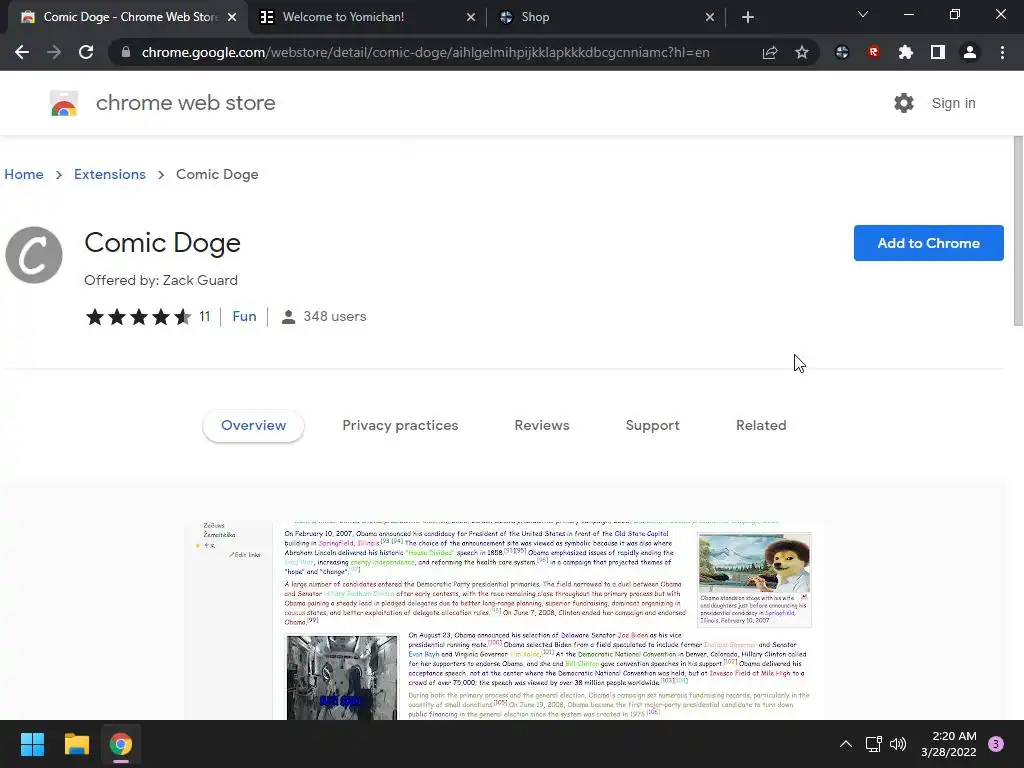
Task: Open the Support tab
Action: pyautogui.click(x=652, y=426)
